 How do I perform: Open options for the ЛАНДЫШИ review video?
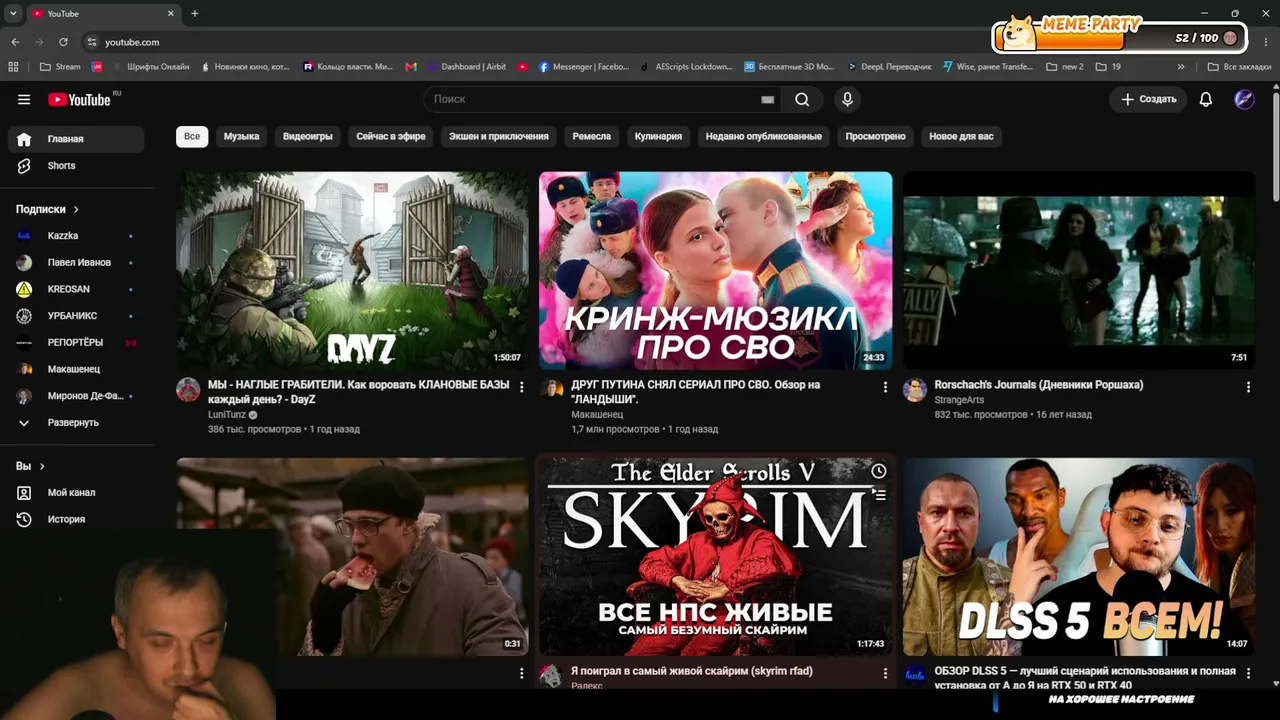pos(885,387)
